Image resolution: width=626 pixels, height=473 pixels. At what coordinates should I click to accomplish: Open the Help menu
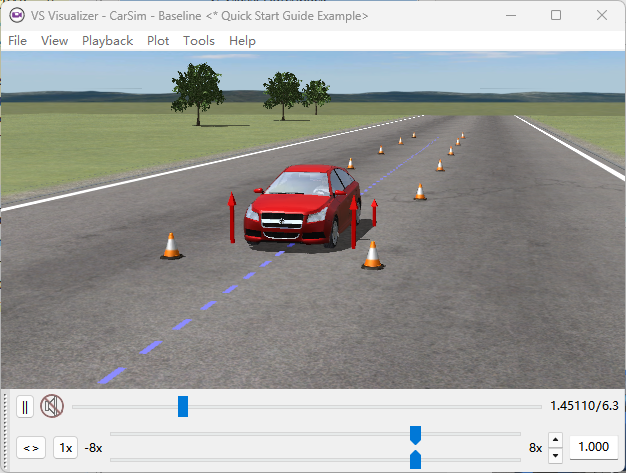(x=242, y=41)
